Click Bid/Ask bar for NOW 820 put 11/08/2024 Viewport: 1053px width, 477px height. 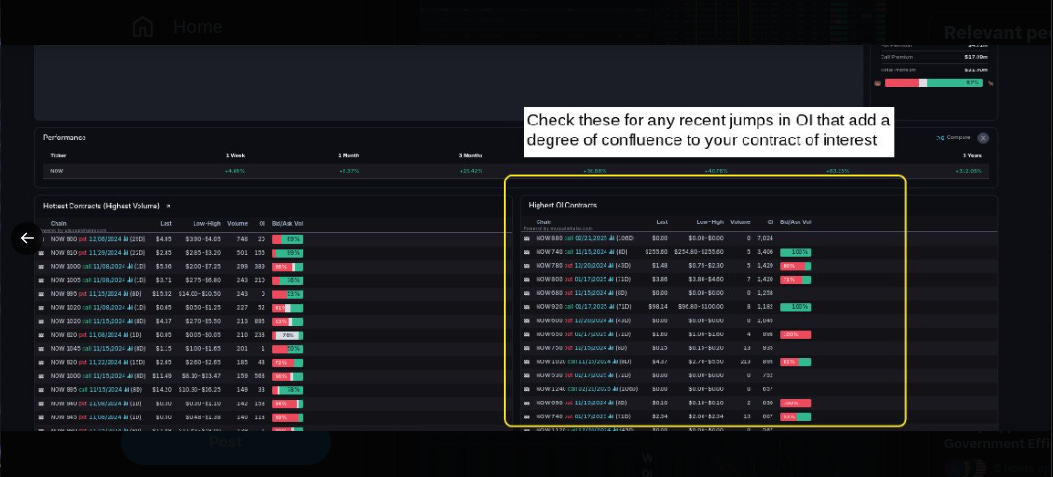point(287,335)
